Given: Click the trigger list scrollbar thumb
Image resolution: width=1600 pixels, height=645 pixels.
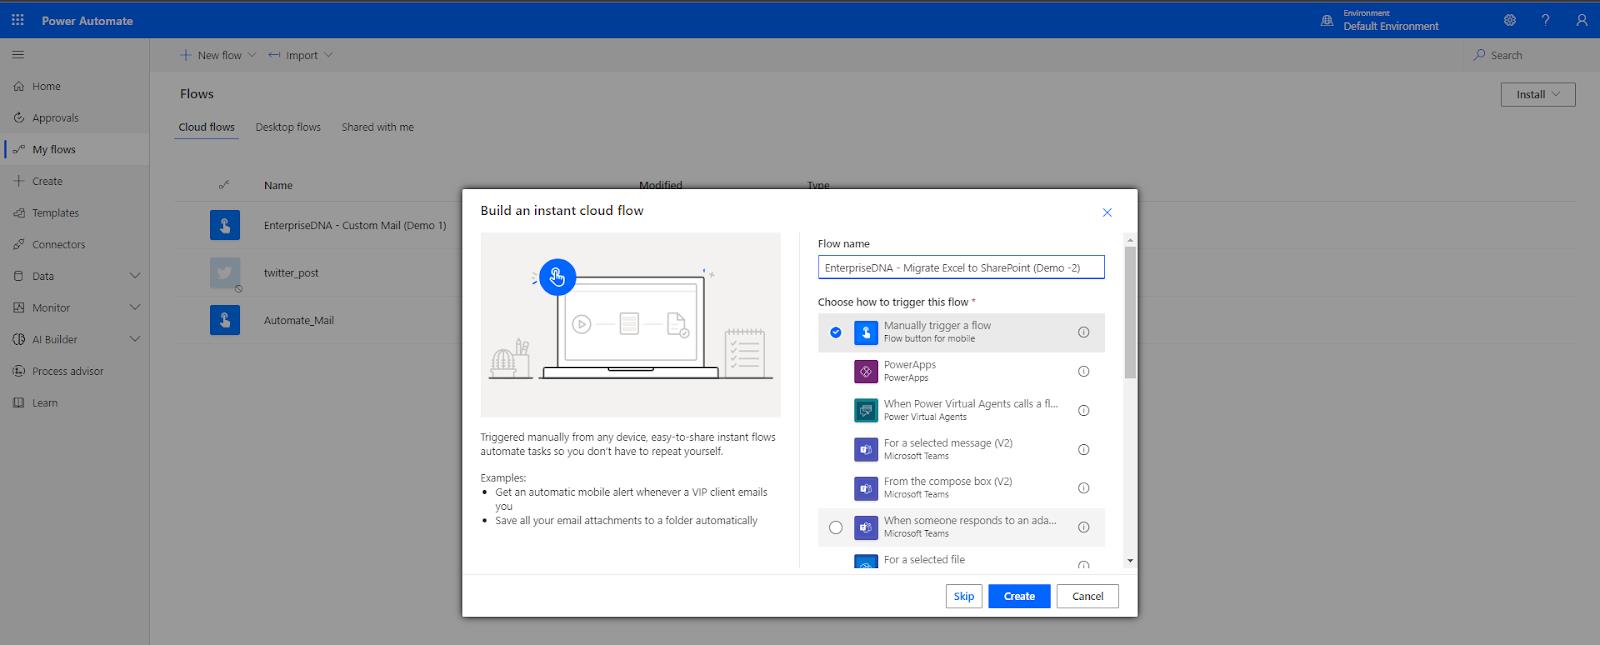Looking at the screenshot, I should pos(1130,312).
